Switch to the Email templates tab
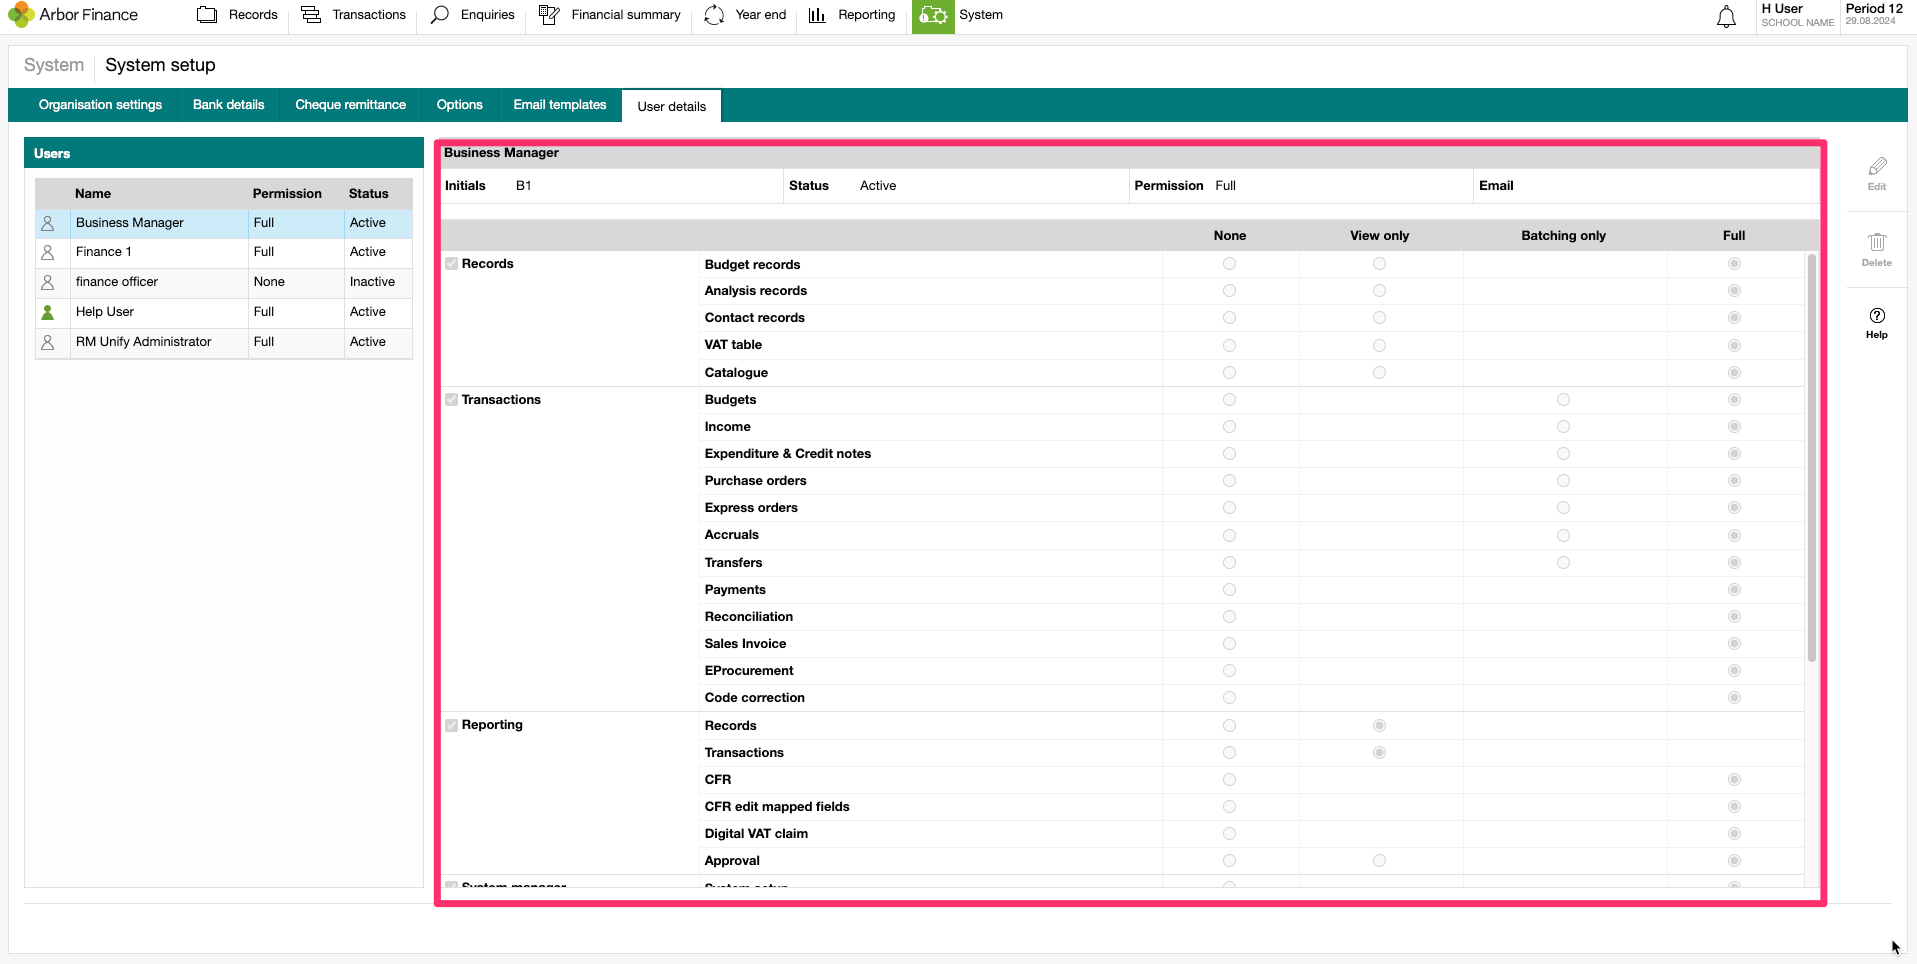 pyautogui.click(x=559, y=105)
